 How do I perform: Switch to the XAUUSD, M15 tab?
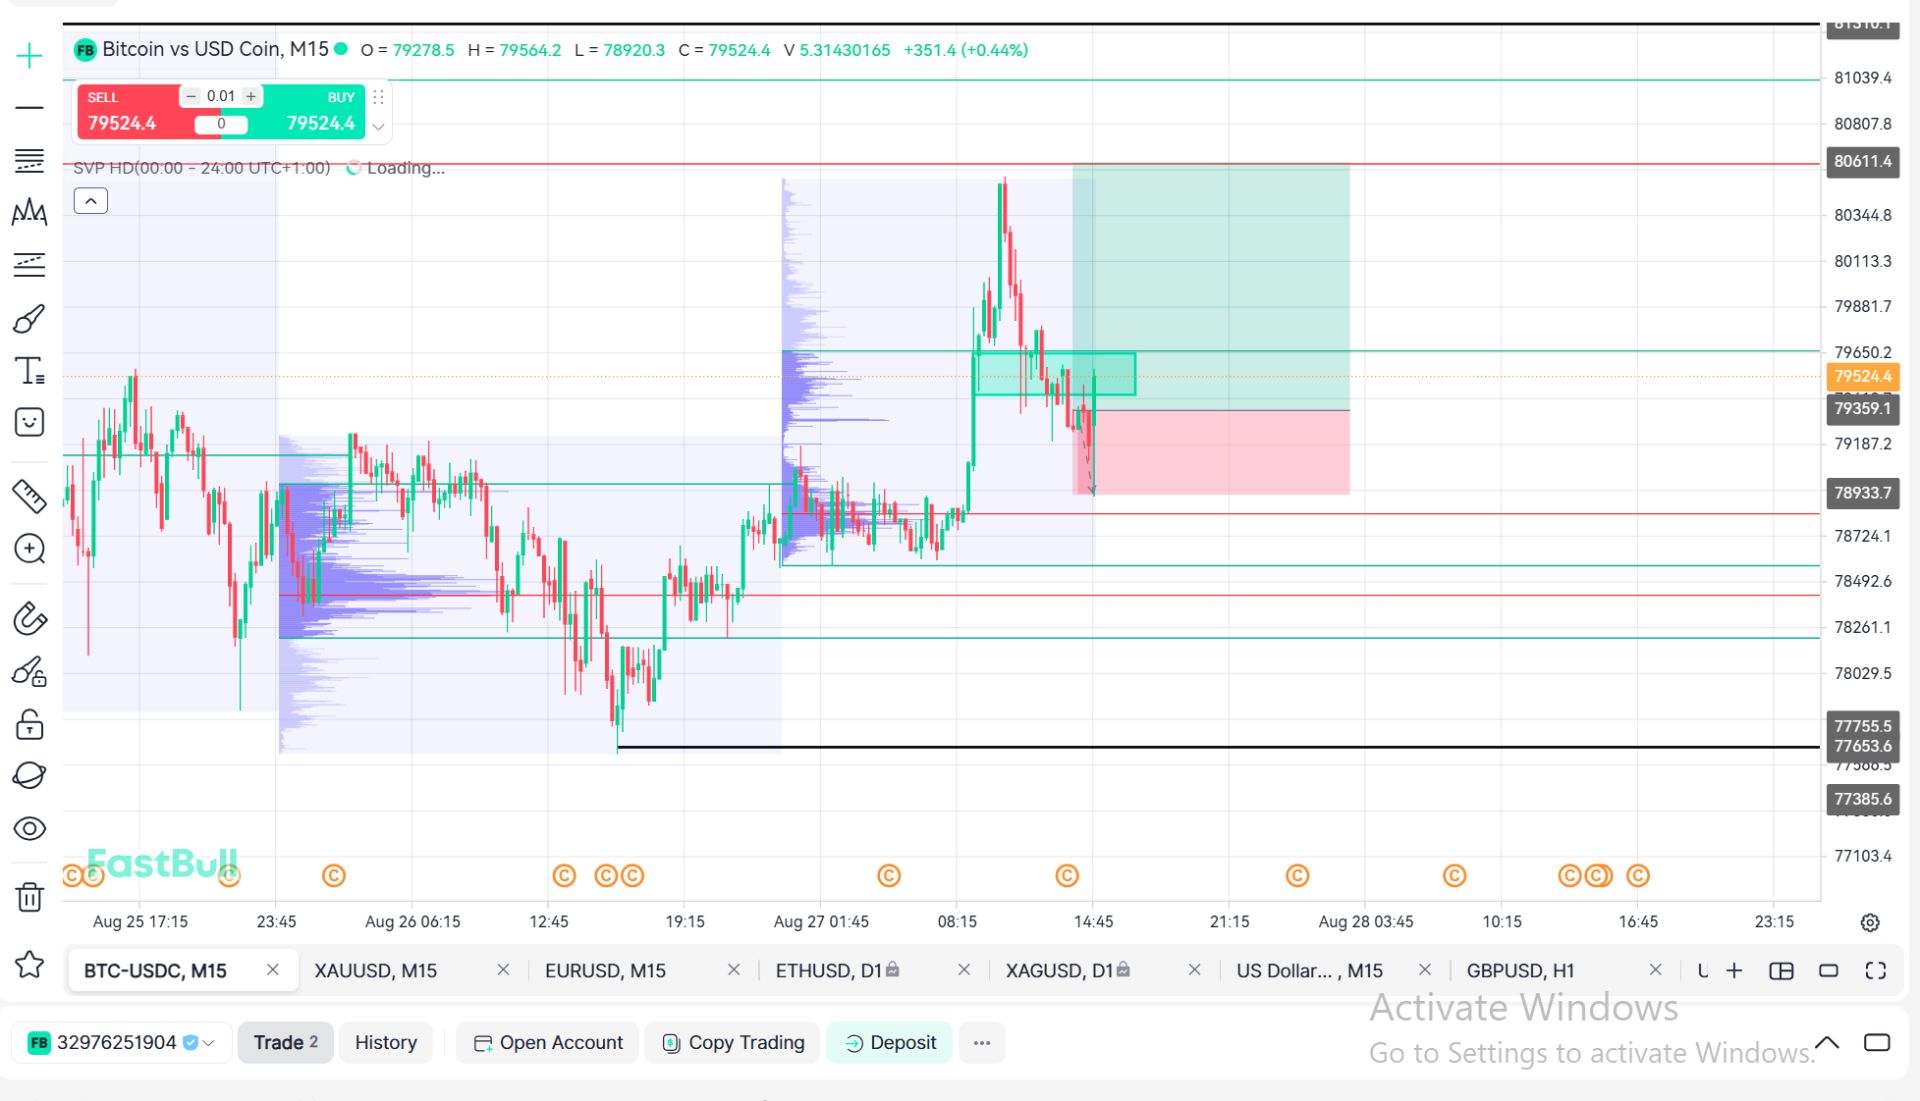point(375,970)
